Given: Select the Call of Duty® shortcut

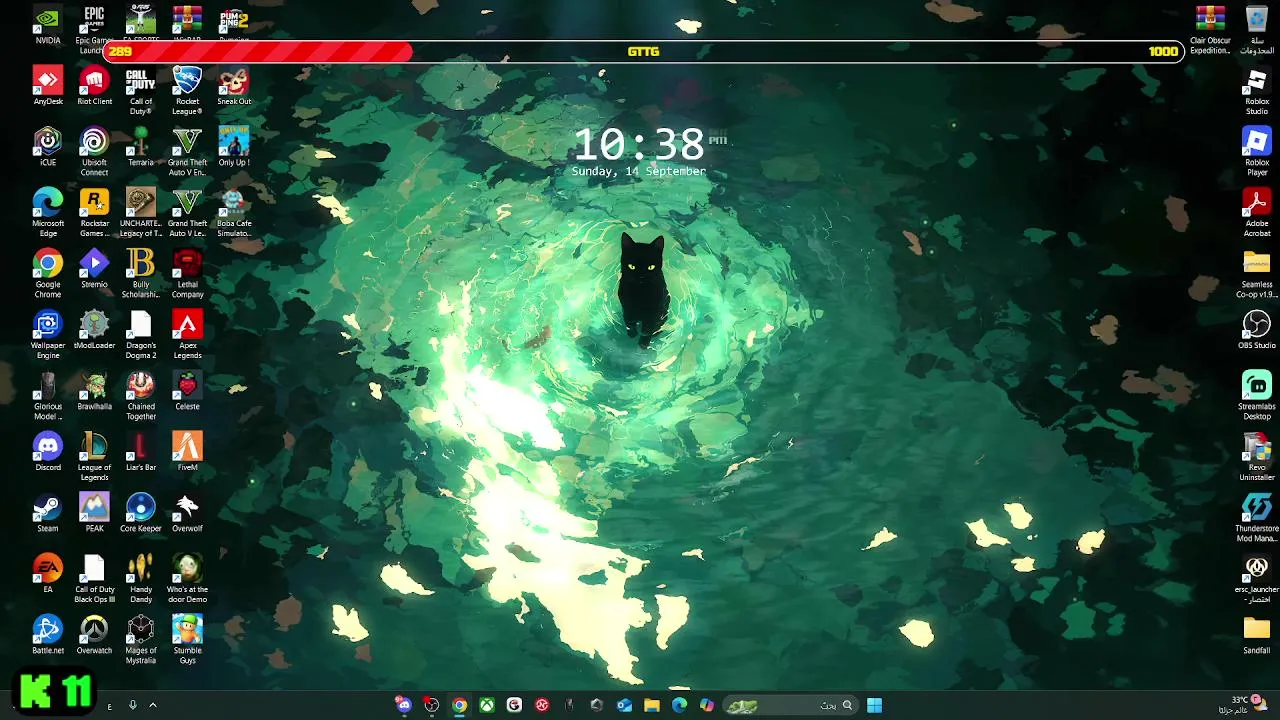Looking at the screenshot, I should (141, 91).
